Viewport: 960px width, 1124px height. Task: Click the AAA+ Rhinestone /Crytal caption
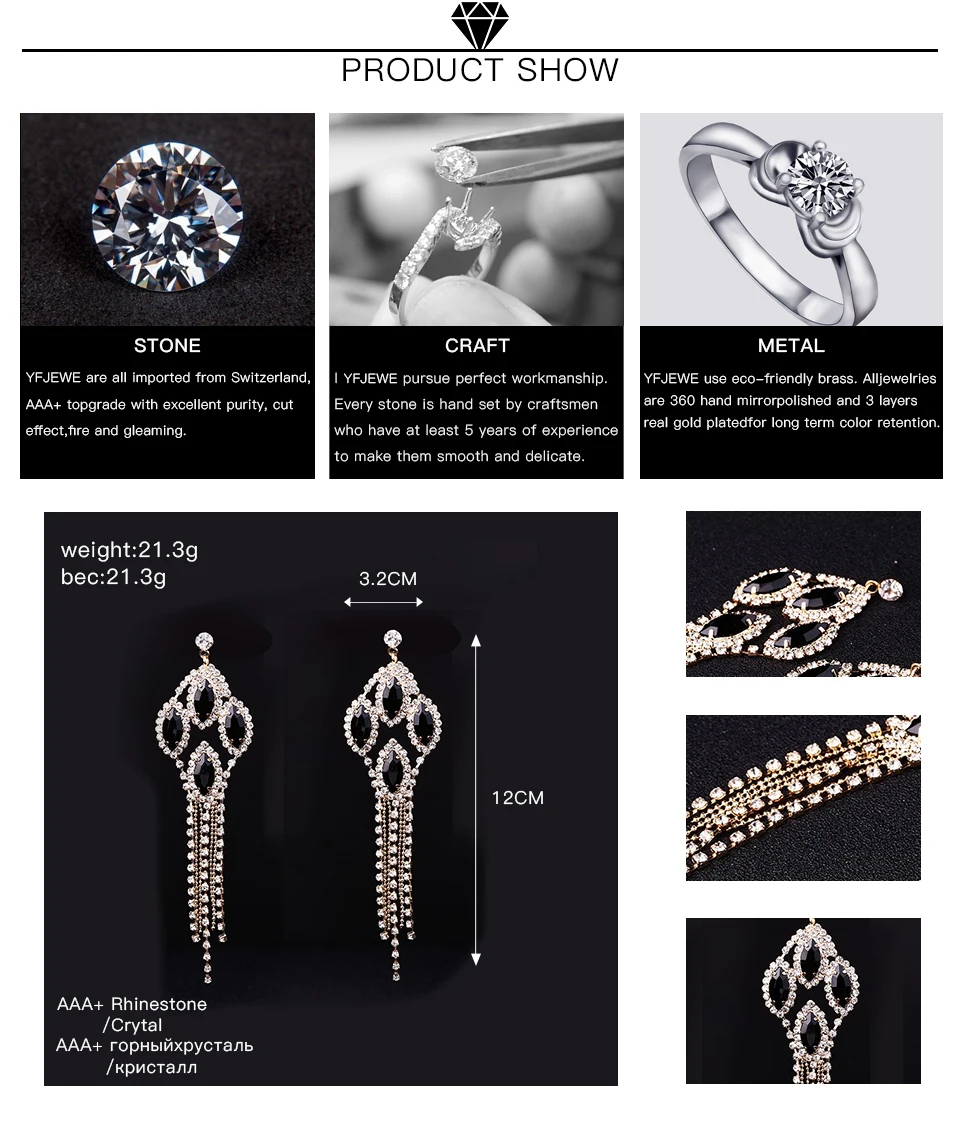coord(132,1014)
